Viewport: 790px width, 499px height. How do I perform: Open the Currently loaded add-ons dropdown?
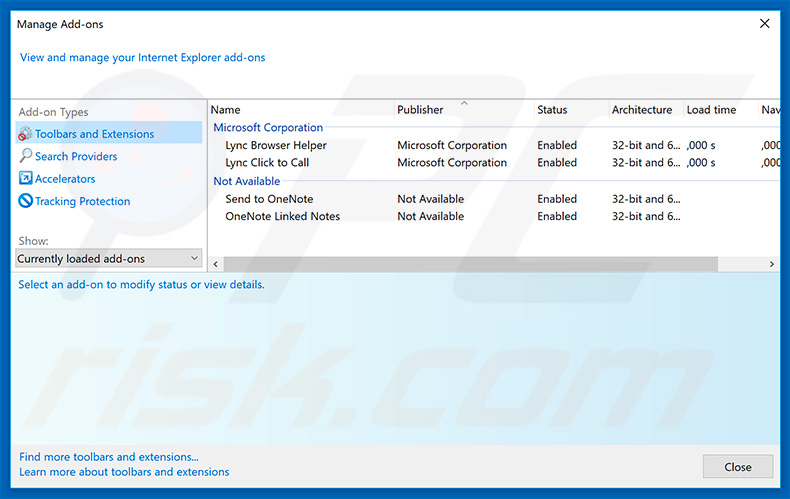coord(109,259)
